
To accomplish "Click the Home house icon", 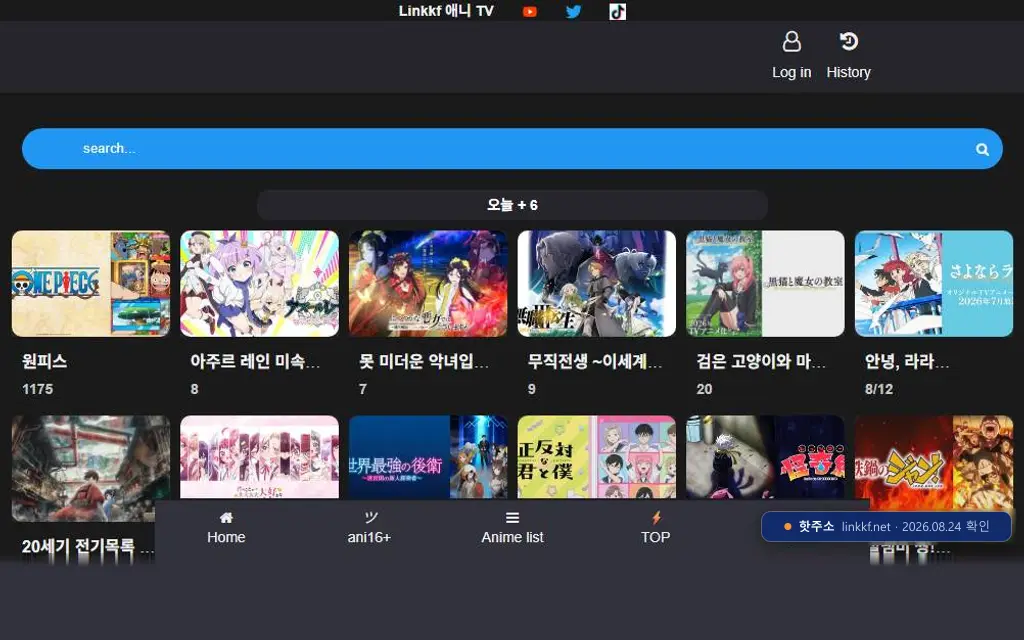I will (226, 518).
